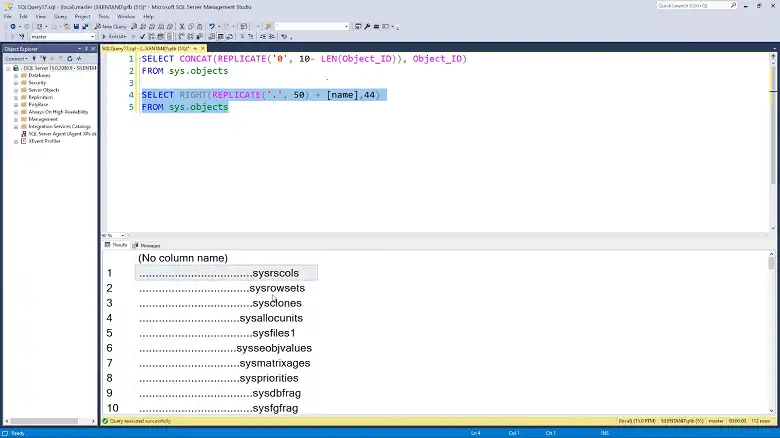Screen dimensions: 780x438
Task: Open the Tools menu
Action: point(103,16)
